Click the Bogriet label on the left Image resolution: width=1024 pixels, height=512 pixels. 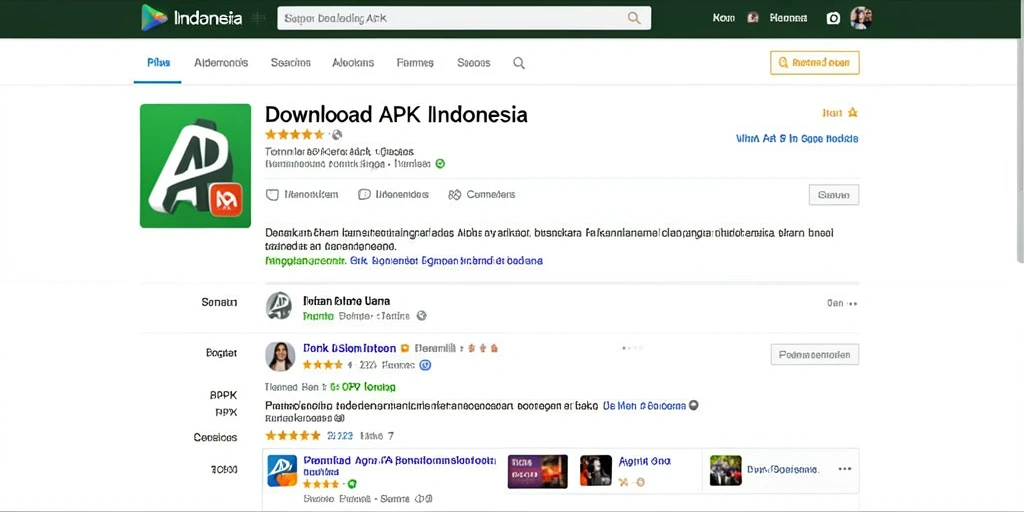tap(221, 353)
